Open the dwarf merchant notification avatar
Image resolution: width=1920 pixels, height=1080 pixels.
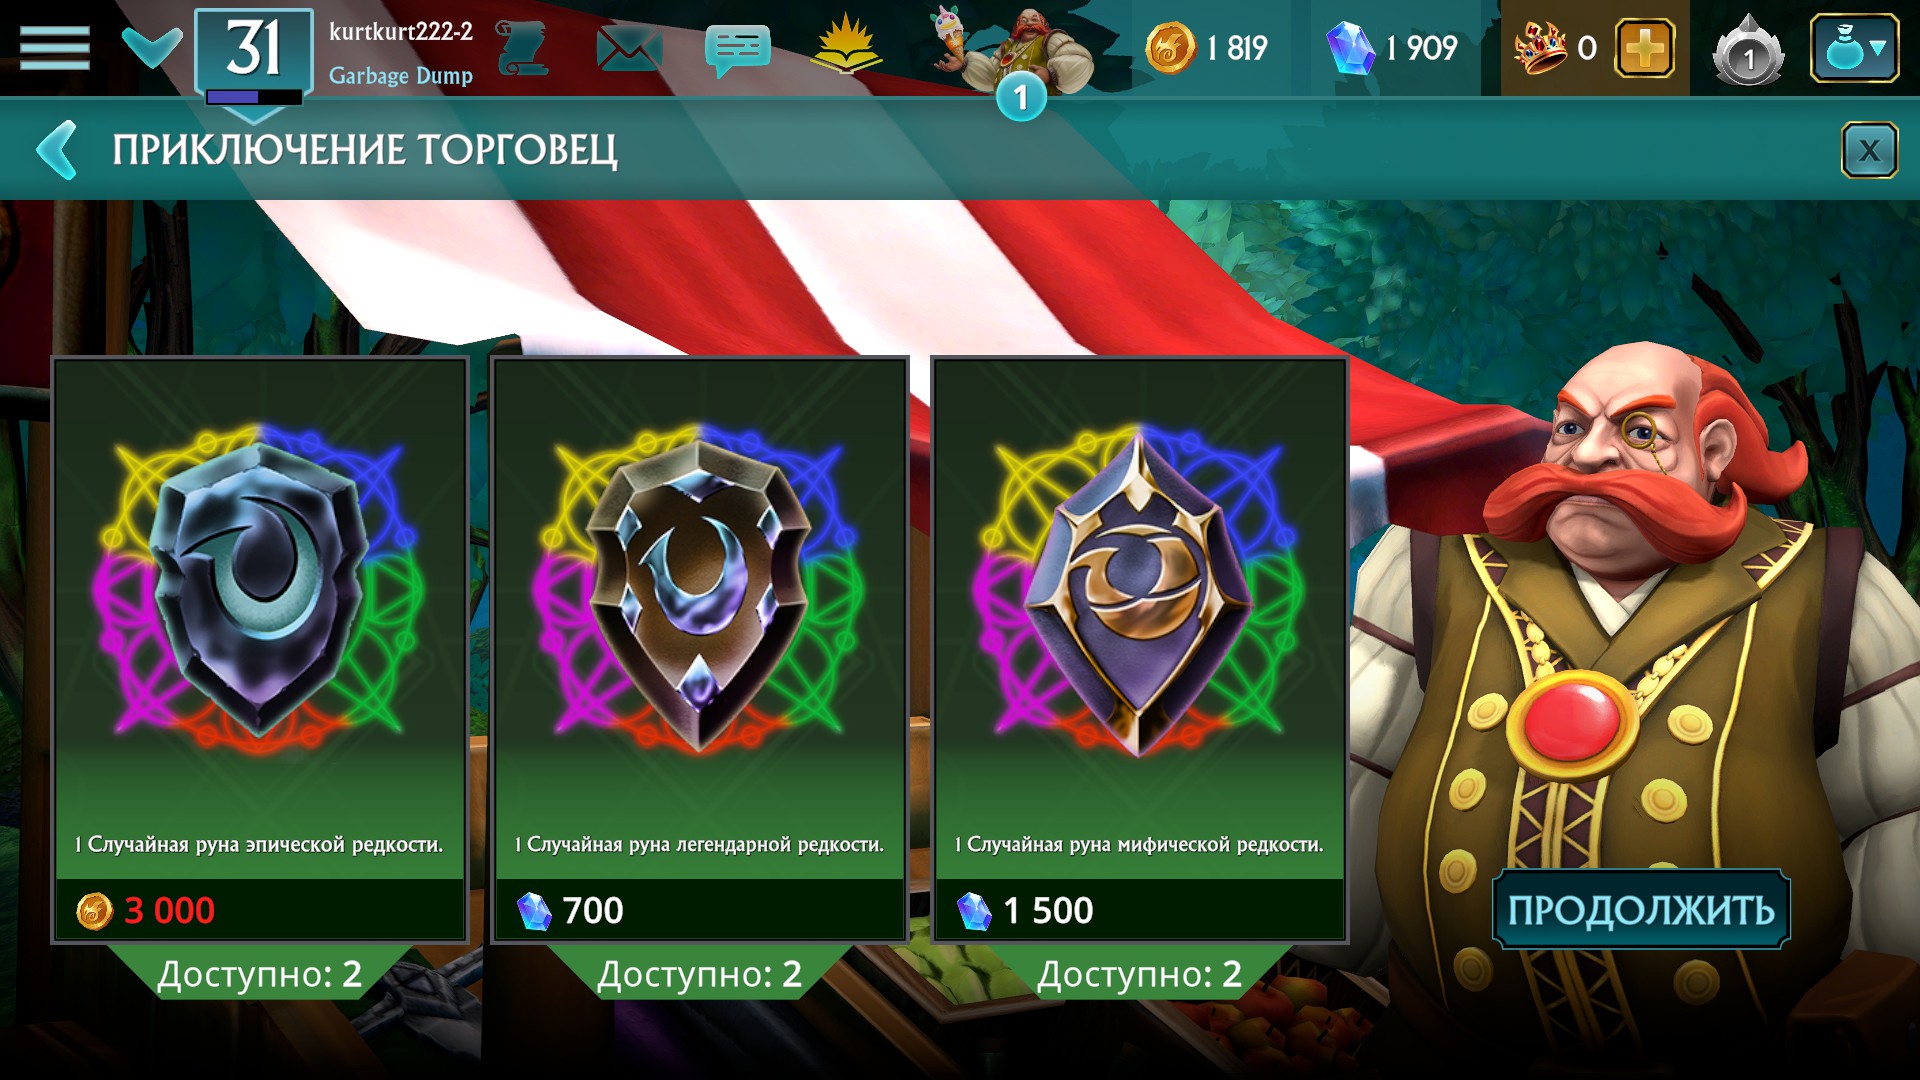[1017, 55]
